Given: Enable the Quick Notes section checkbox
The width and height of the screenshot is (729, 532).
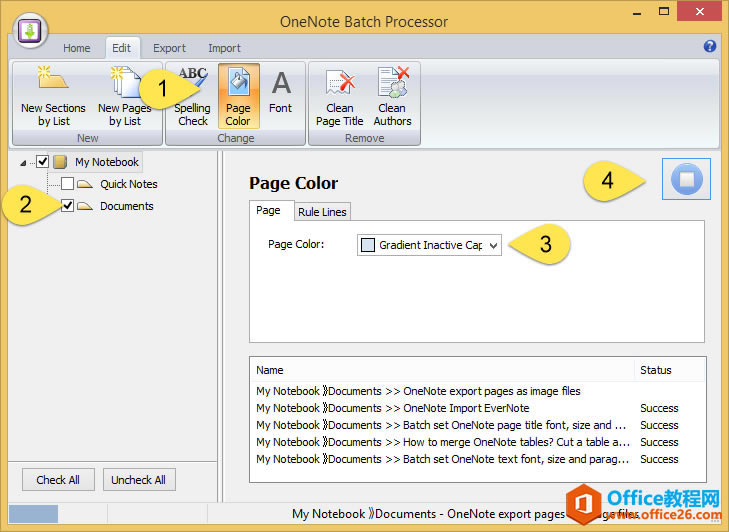Looking at the screenshot, I should [x=67, y=184].
